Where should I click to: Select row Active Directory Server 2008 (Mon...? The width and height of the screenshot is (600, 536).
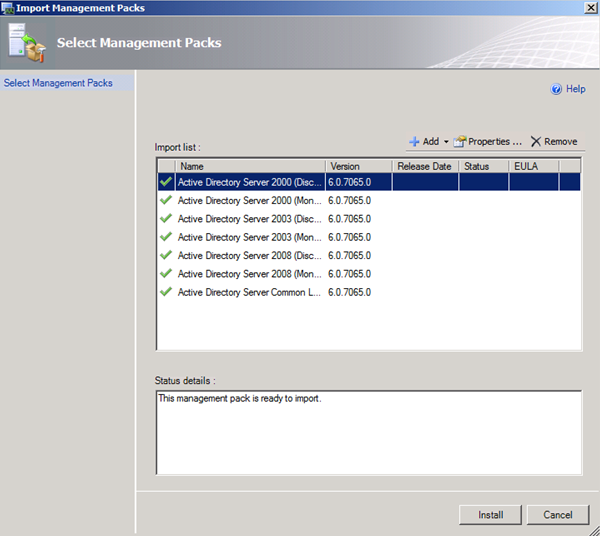coord(369,274)
